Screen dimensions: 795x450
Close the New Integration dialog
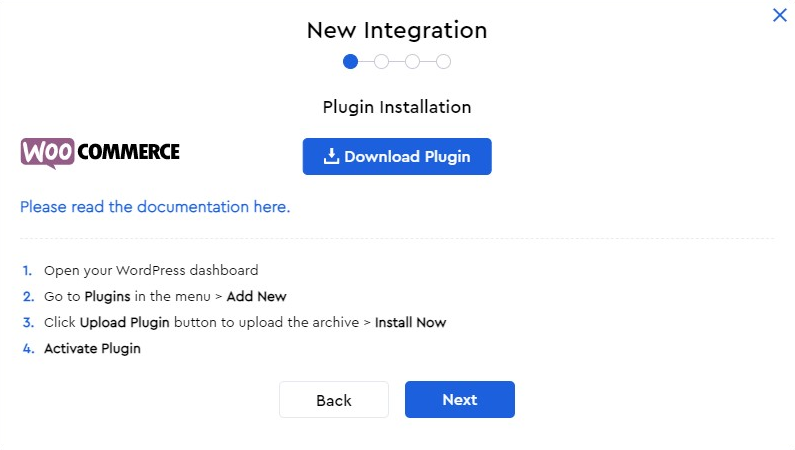[x=779, y=15]
